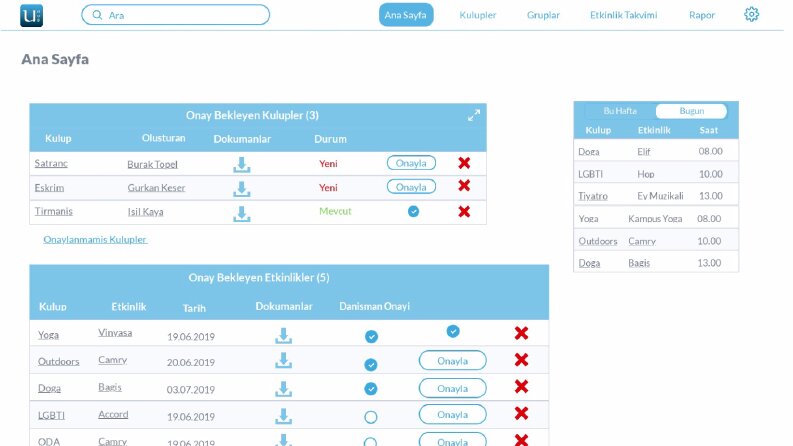Click the U app logo
The width and height of the screenshot is (793, 446).
point(31,15)
